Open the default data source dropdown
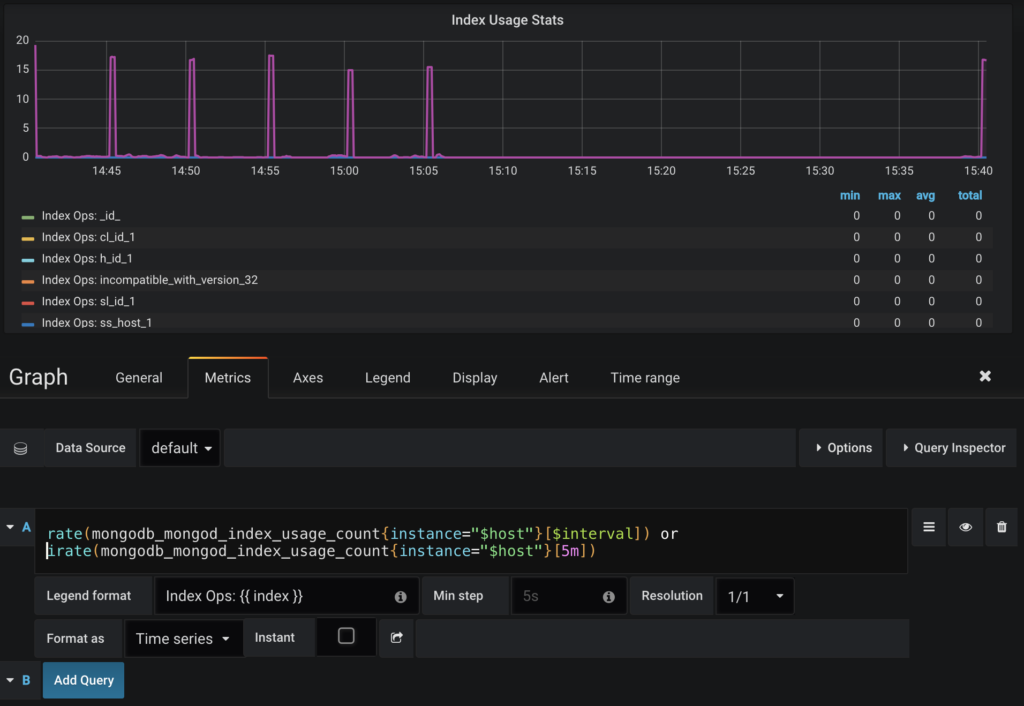 pyautogui.click(x=180, y=447)
